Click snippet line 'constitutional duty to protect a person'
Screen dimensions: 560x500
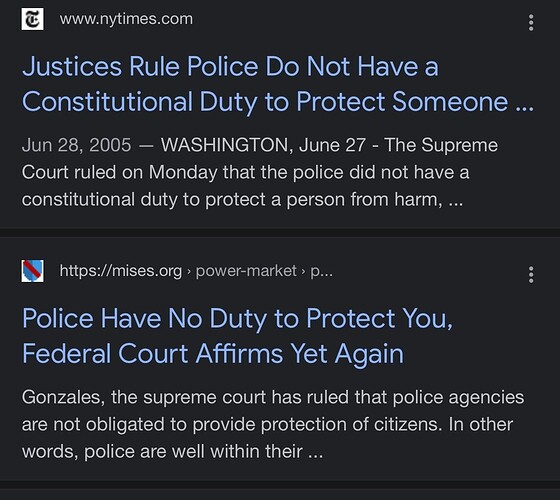click(242, 199)
